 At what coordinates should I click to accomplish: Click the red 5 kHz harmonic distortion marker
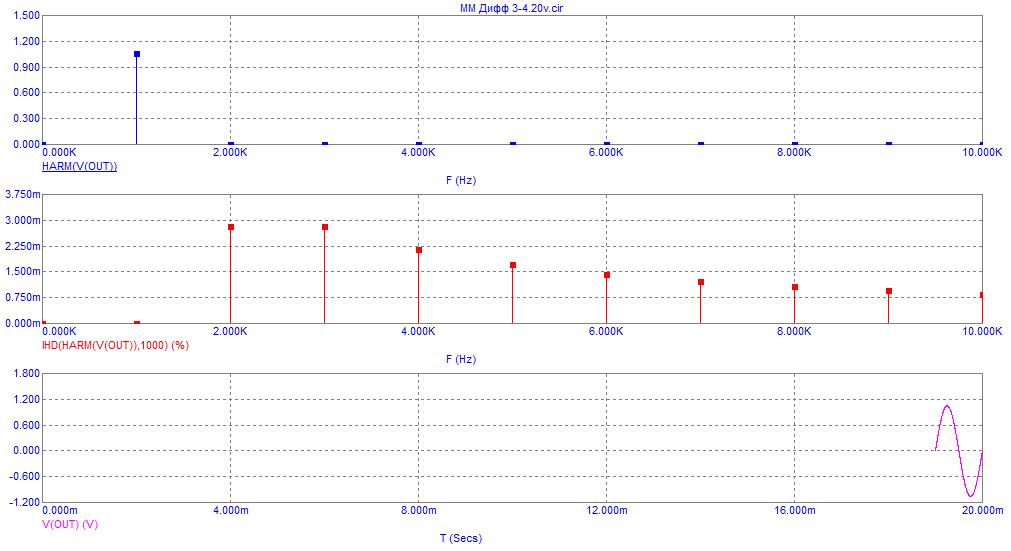coord(513,265)
